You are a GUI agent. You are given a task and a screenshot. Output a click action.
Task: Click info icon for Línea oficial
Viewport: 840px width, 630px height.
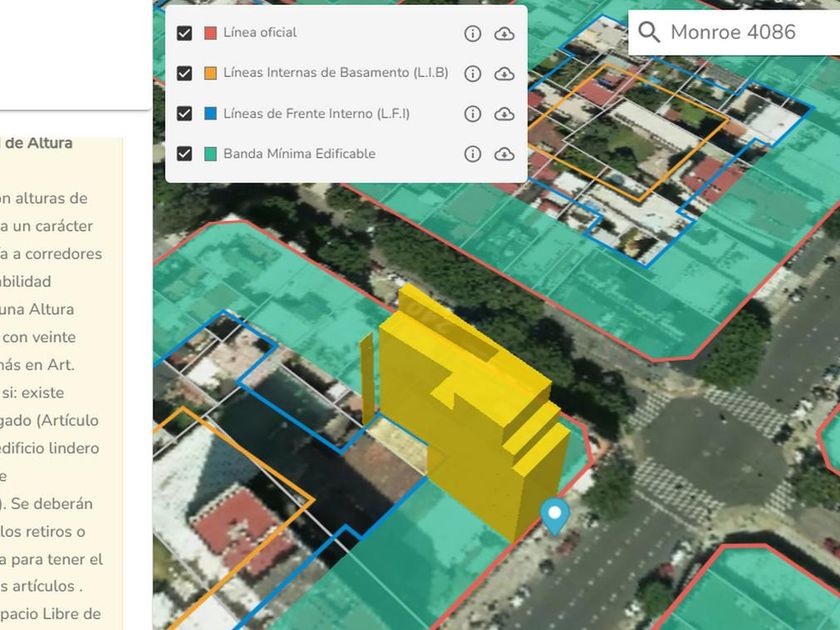[473, 33]
